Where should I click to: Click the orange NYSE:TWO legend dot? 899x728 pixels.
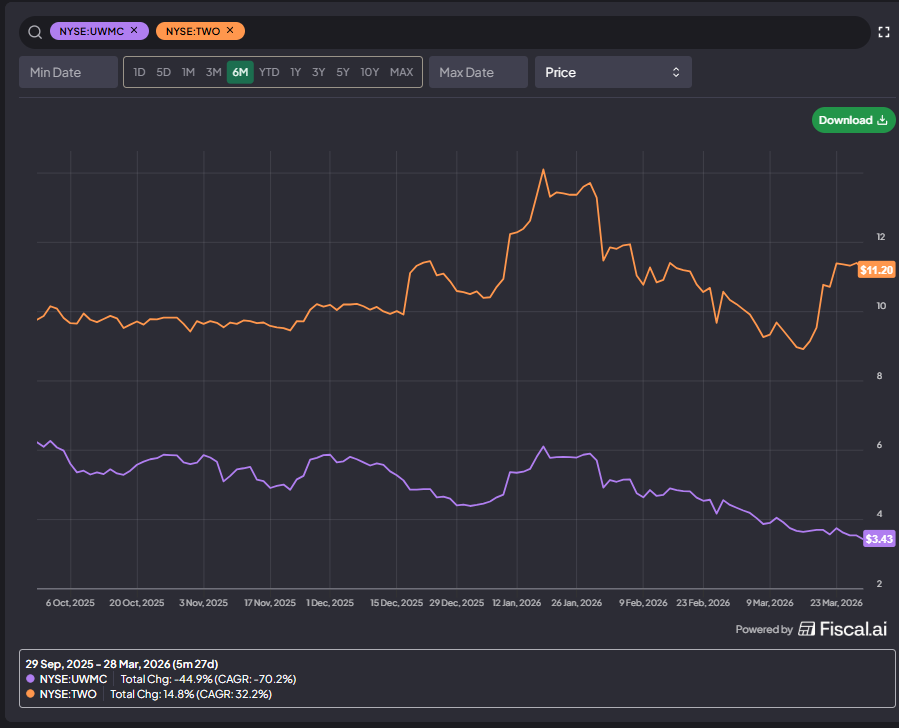30,694
